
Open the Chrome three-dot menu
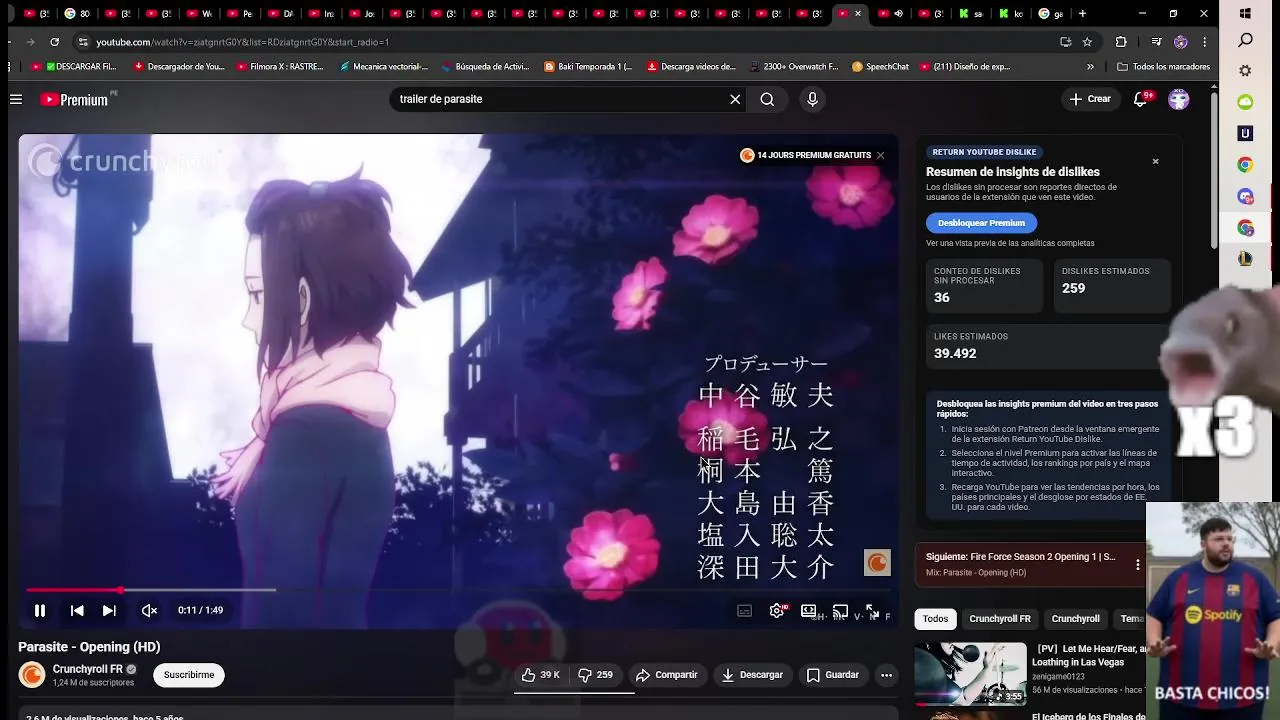[1204, 42]
